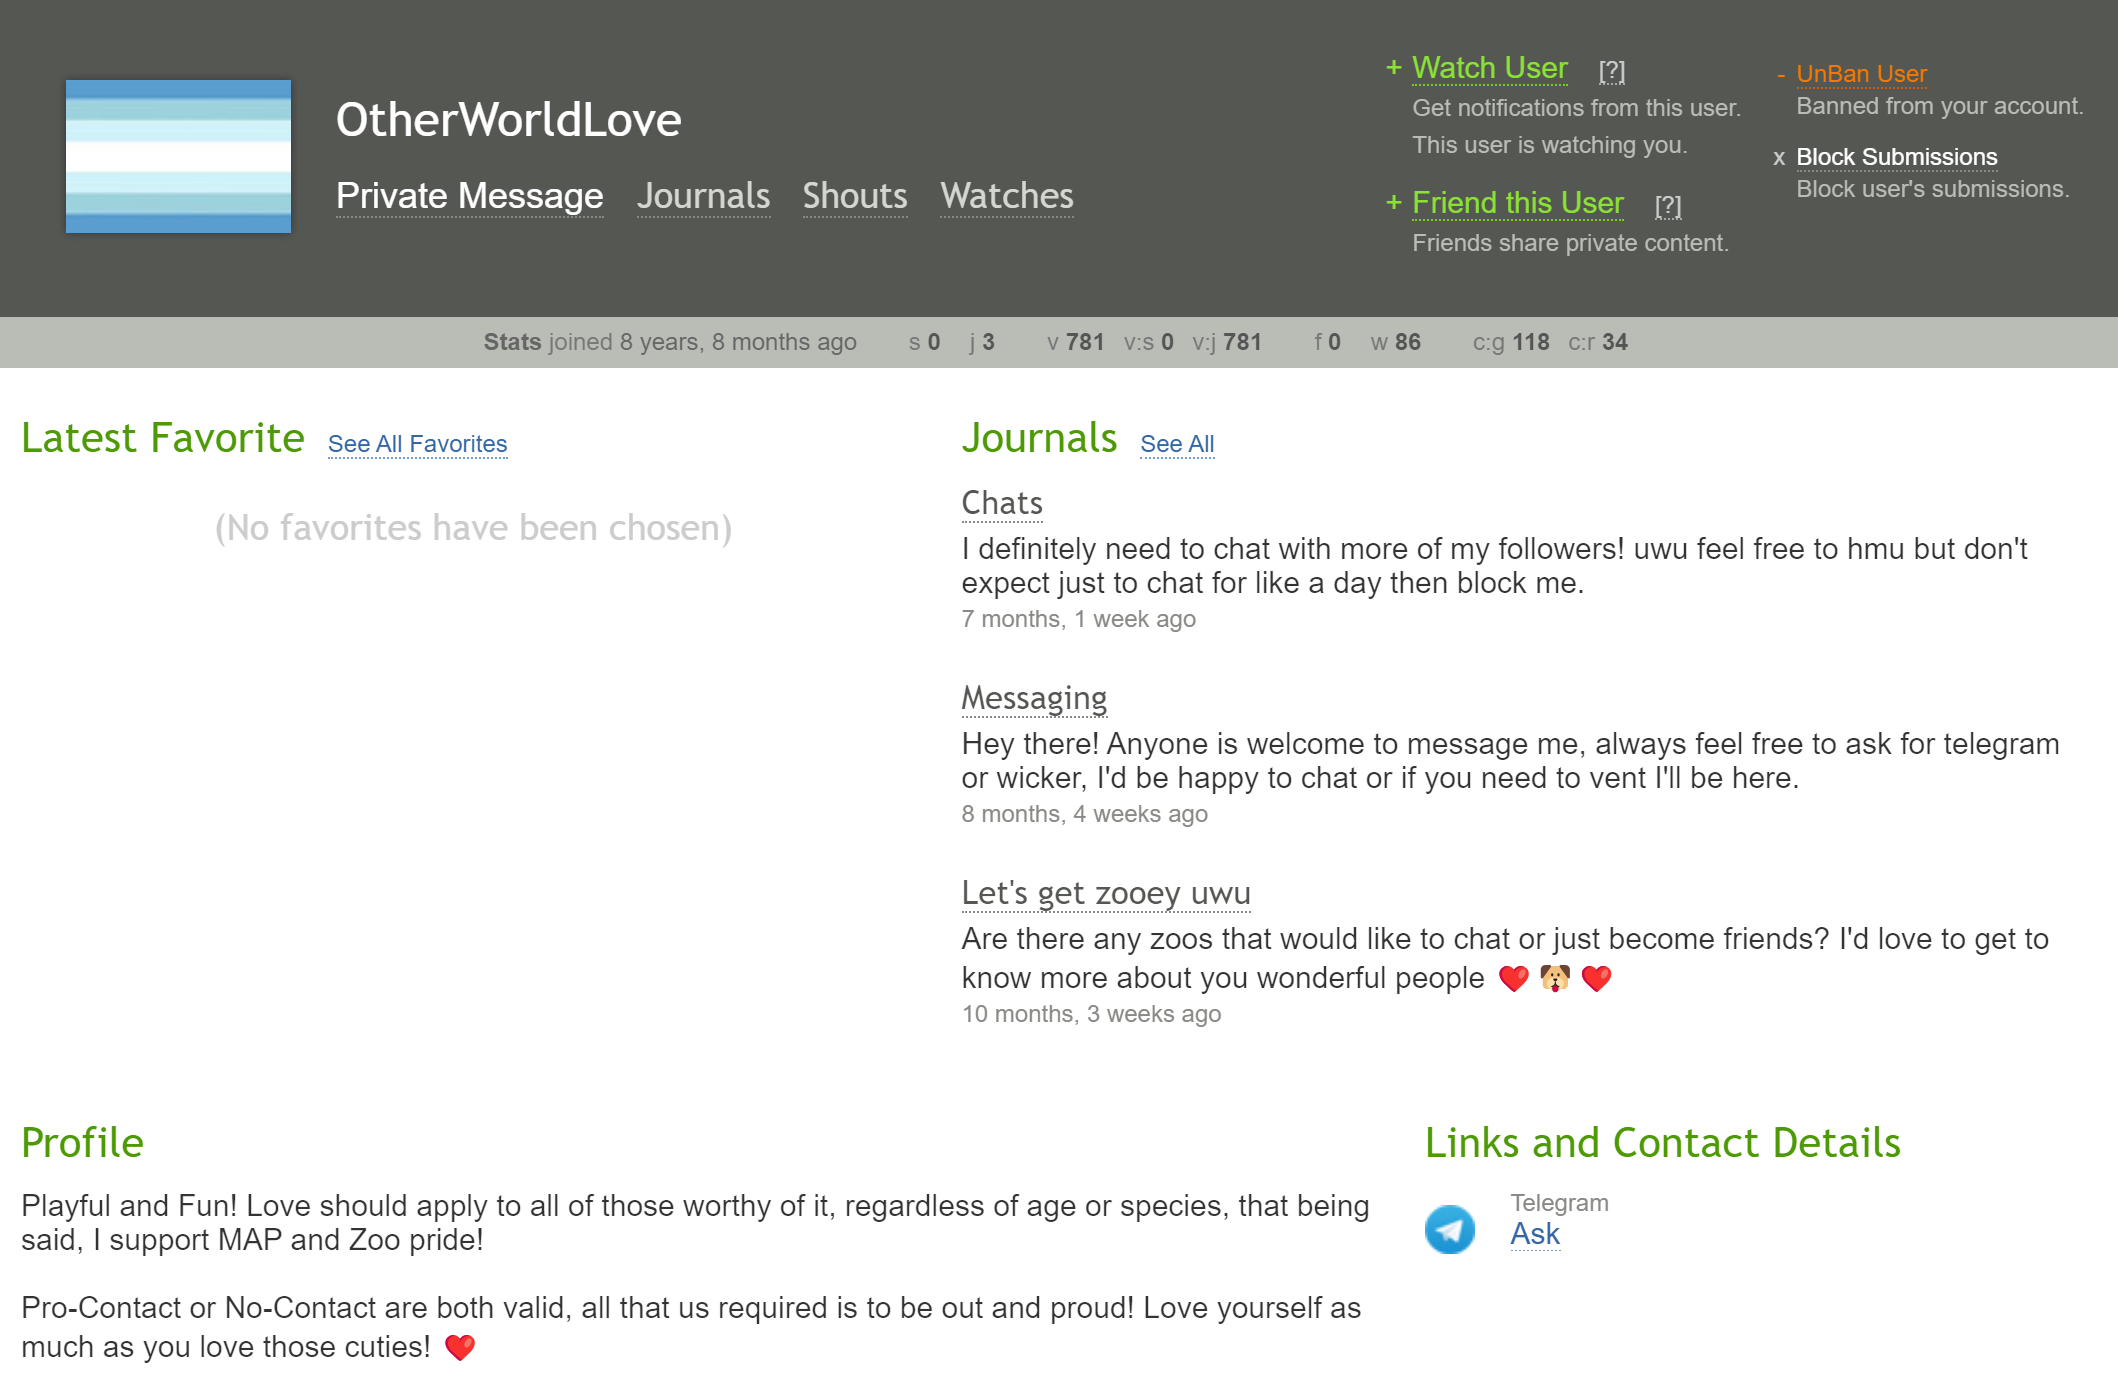Open See All Favorites
Image resolution: width=2118 pixels, height=1392 pixels.
(417, 444)
